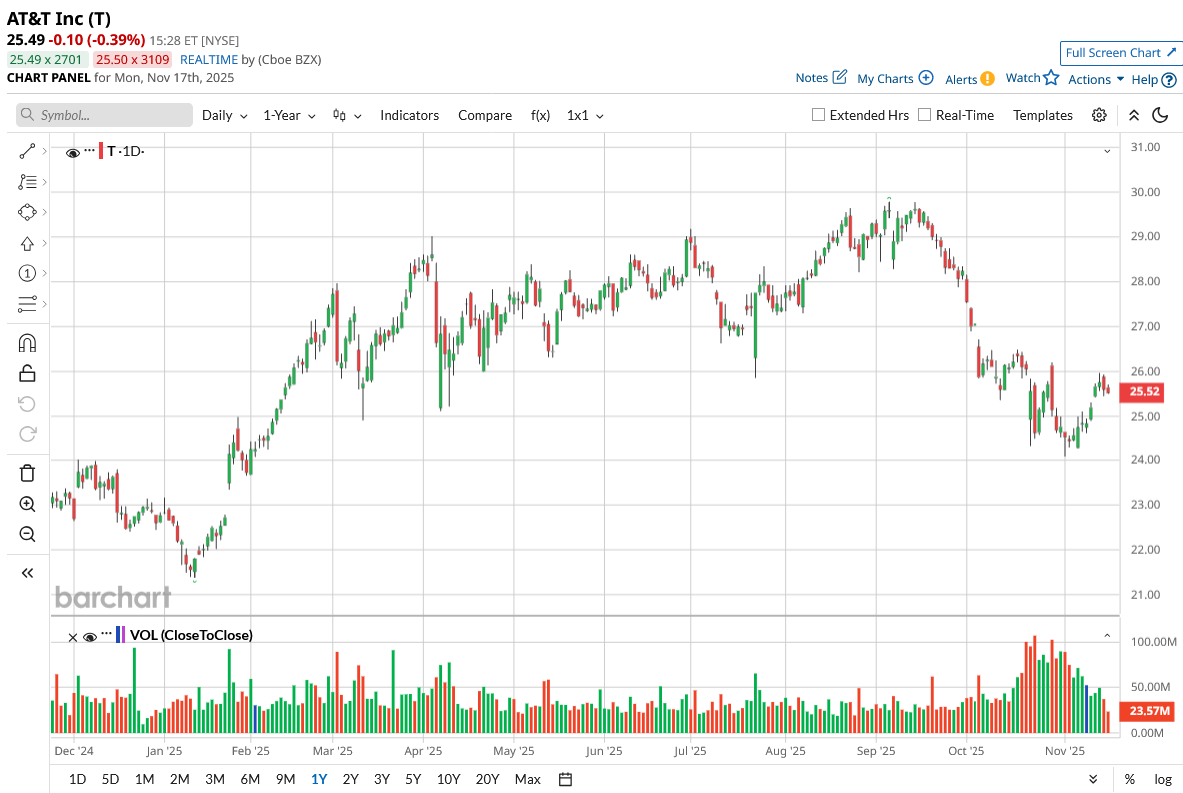
Task: Click the Notes link
Action: pyautogui.click(x=812, y=78)
